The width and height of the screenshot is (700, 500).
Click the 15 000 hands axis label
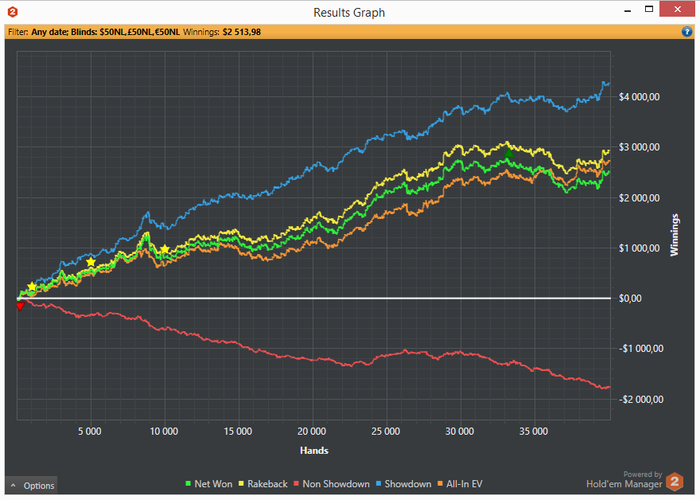[238, 431]
